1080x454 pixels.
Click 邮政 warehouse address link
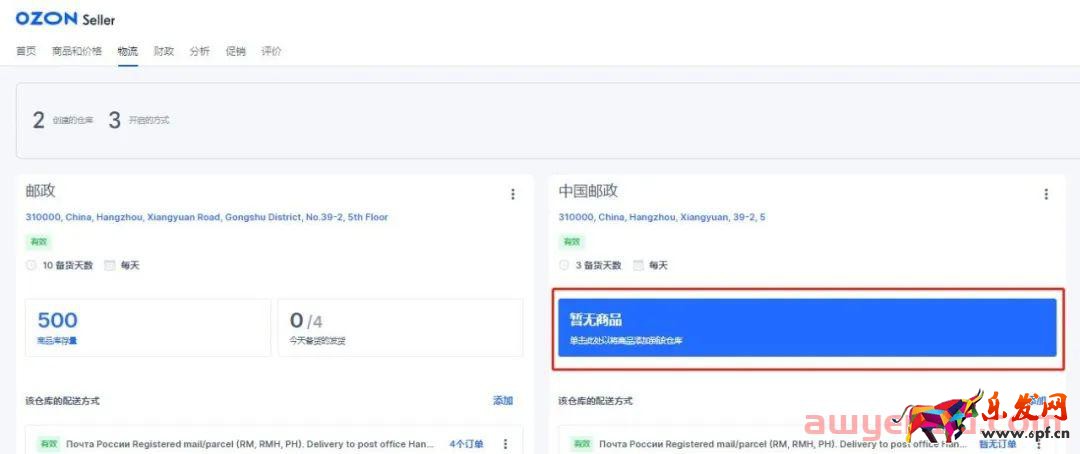207,217
